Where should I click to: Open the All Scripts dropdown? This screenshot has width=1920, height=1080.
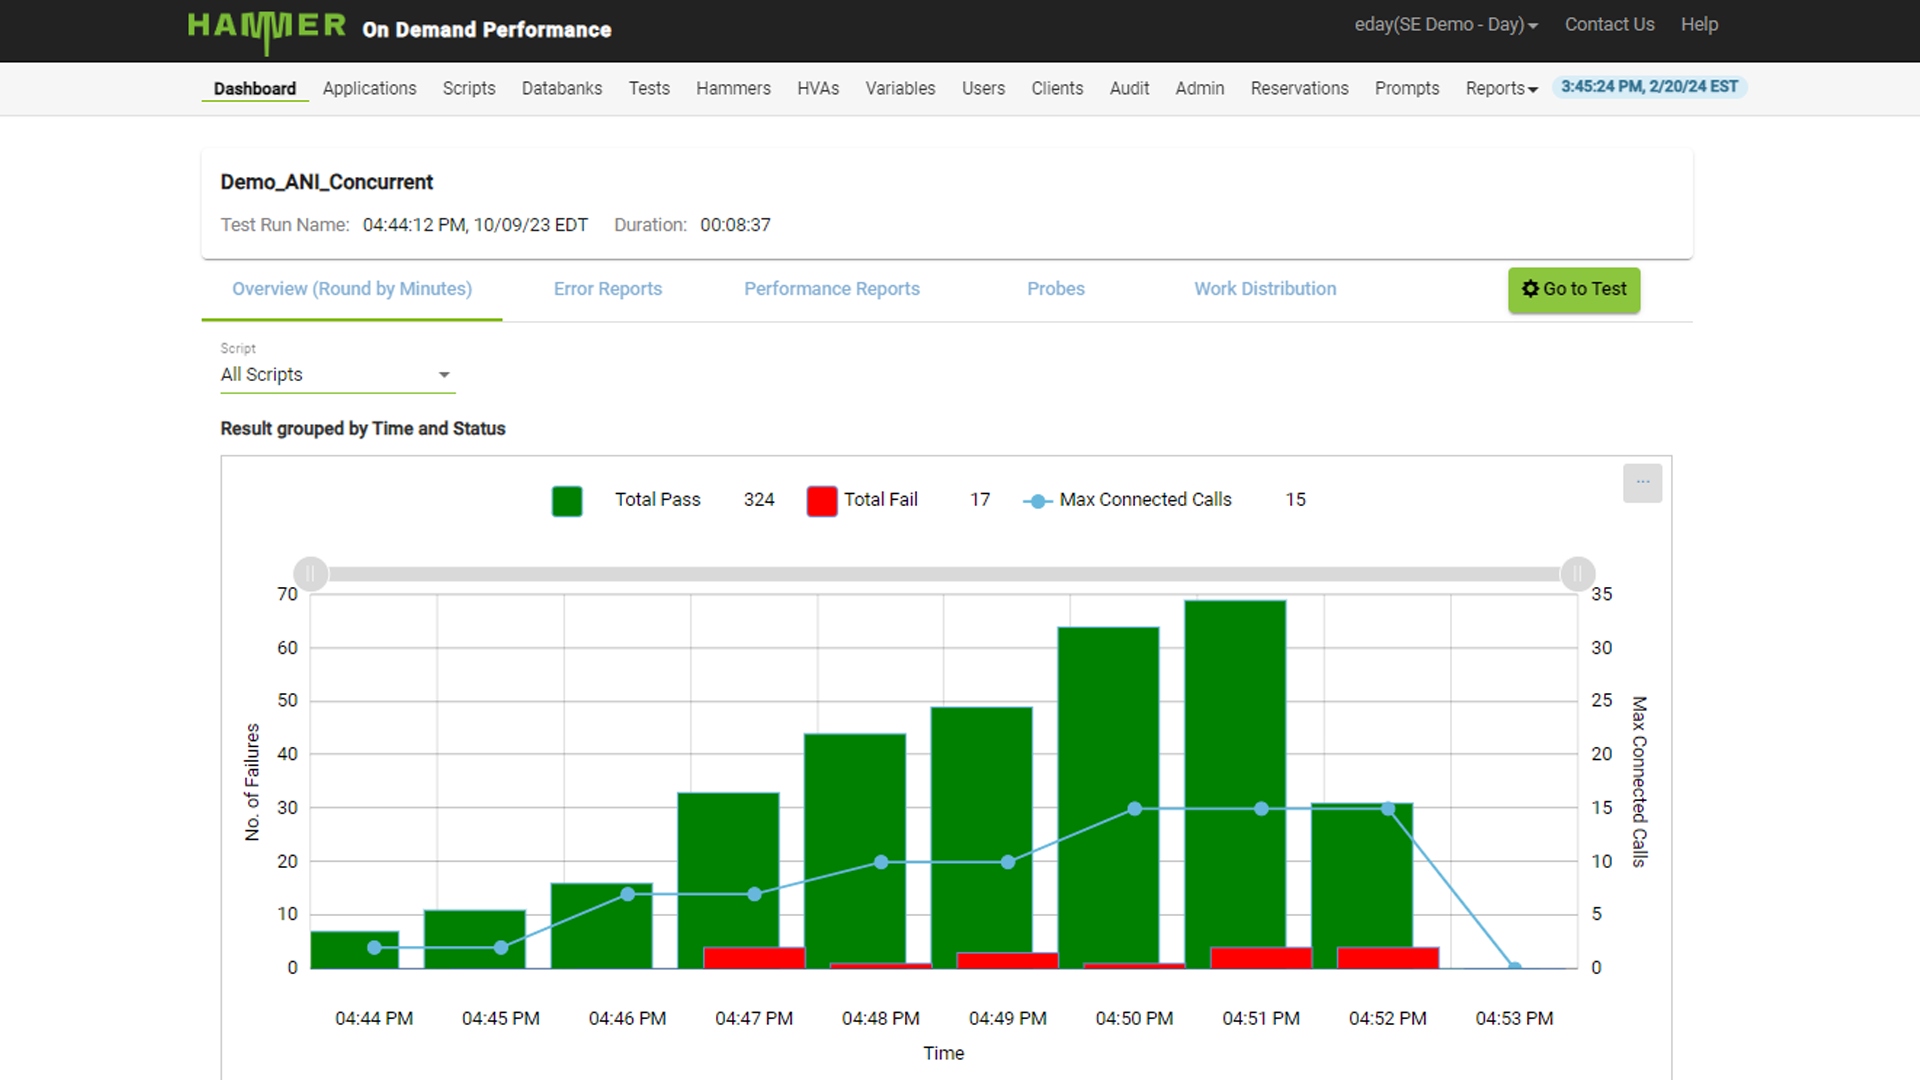pos(337,375)
